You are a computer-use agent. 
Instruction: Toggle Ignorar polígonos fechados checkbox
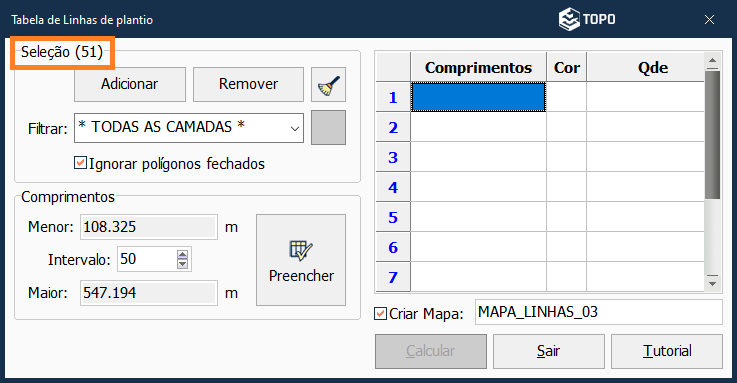coord(80,163)
